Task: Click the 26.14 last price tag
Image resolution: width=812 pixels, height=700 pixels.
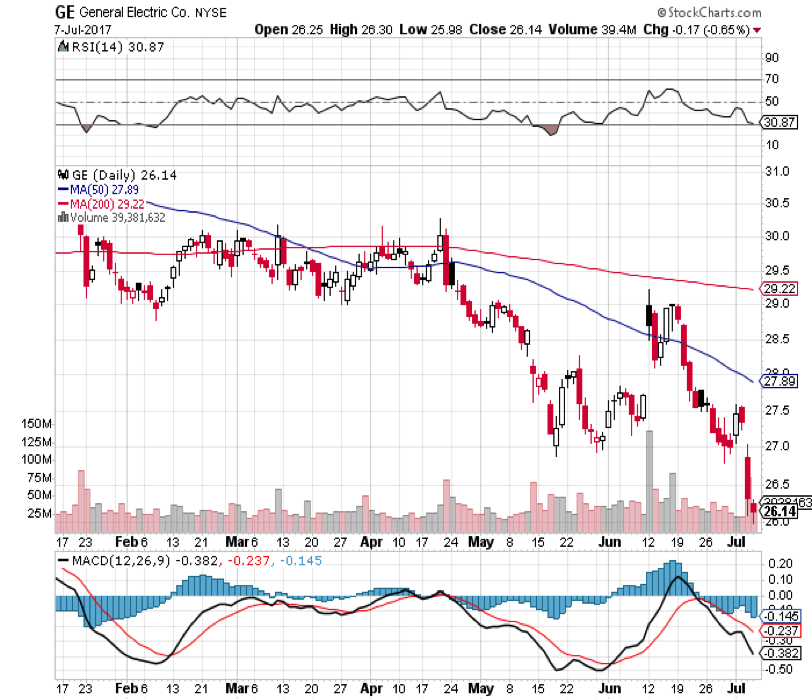Action: [777, 510]
